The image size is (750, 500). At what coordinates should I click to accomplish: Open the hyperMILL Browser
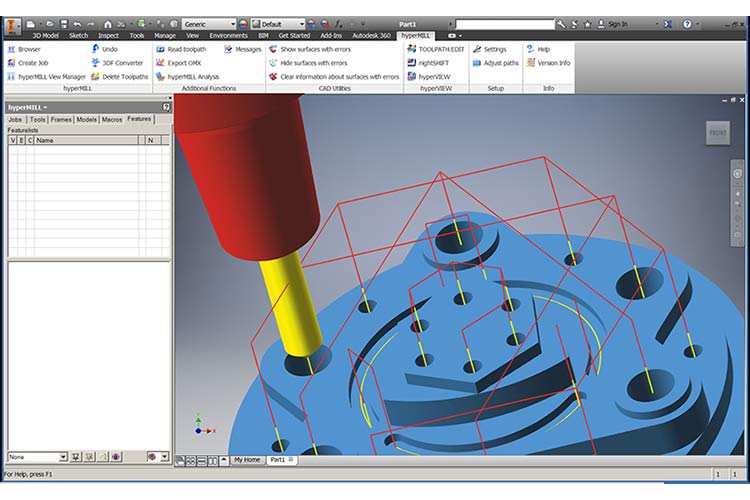(24, 49)
